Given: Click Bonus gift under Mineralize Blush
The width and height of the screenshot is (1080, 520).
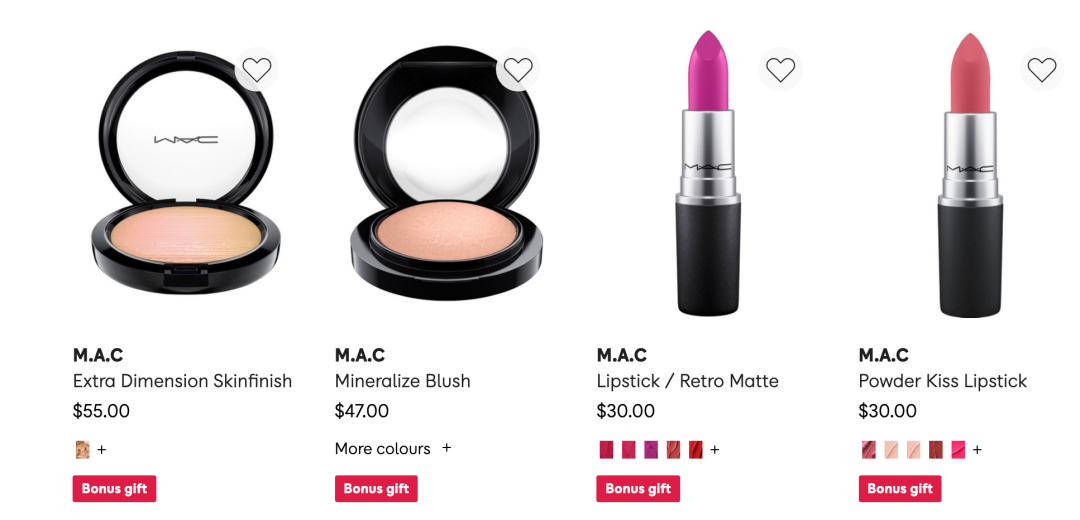Looking at the screenshot, I should [x=376, y=489].
